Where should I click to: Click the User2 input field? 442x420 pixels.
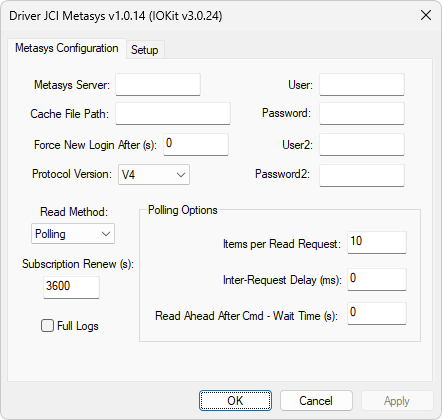click(x=362, y=144)
